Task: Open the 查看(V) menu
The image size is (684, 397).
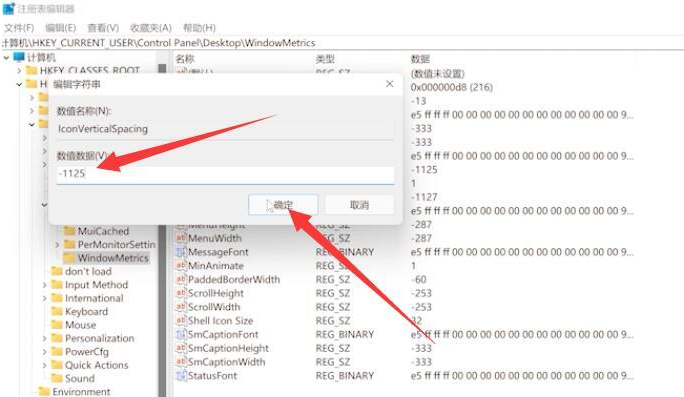Action: click(x=103, y=28)
